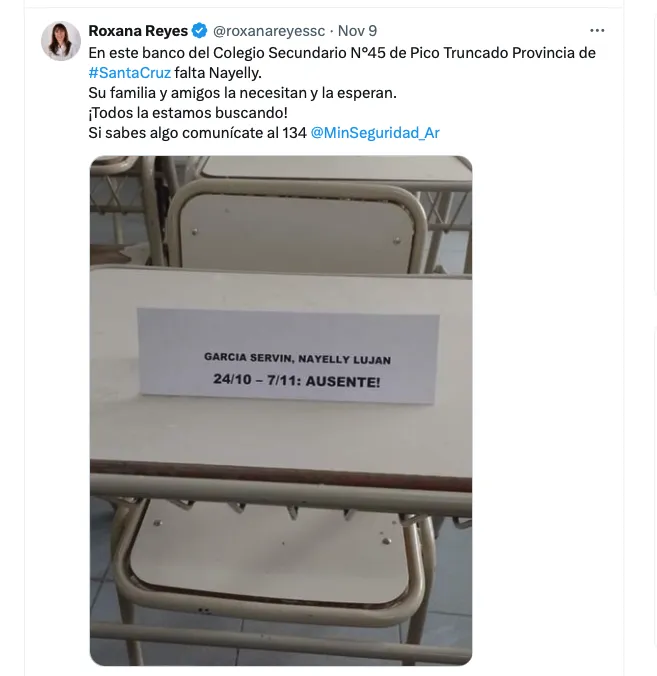Click the @roxanareyessc handle
Screen dimensions: 657x676
(269, 31)
